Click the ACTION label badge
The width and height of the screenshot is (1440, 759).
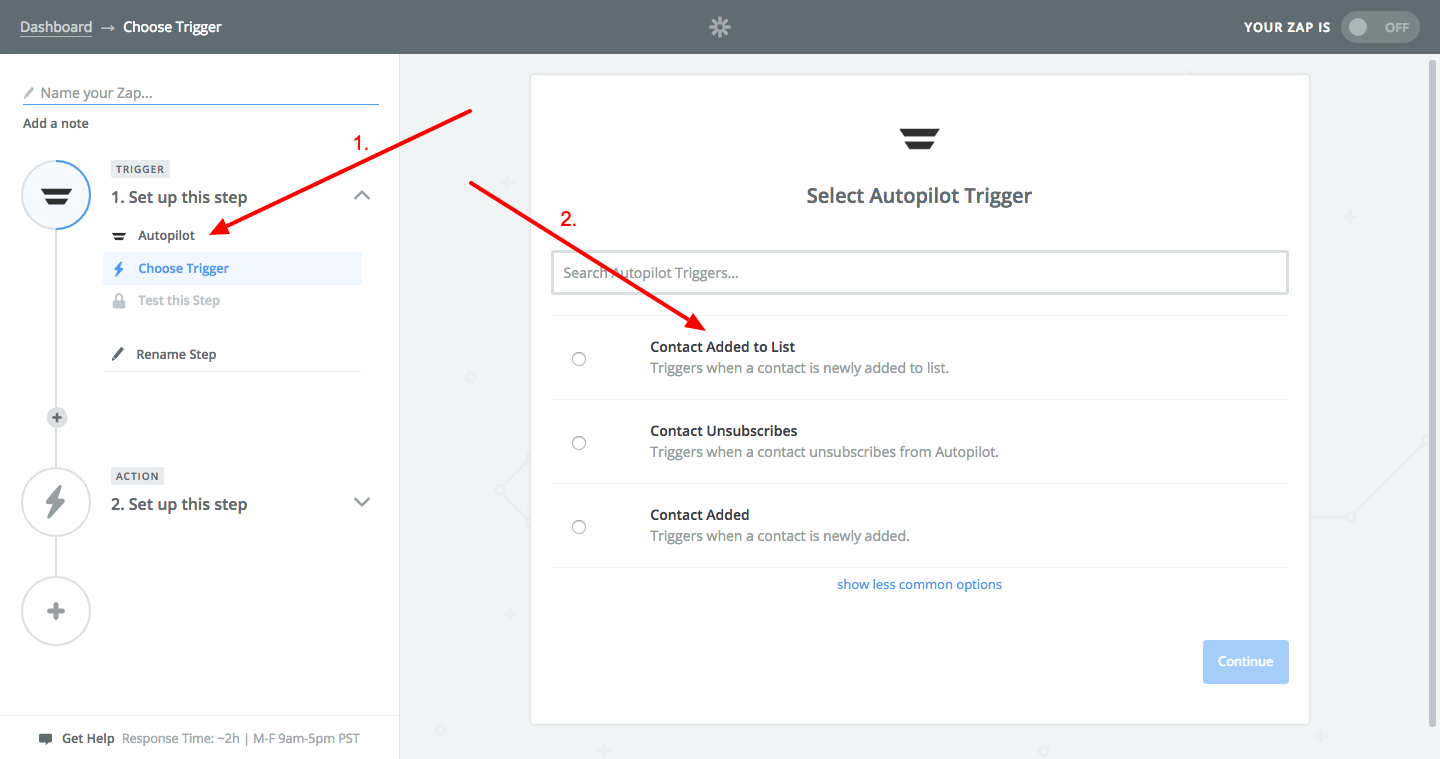[x=137, y=476]
